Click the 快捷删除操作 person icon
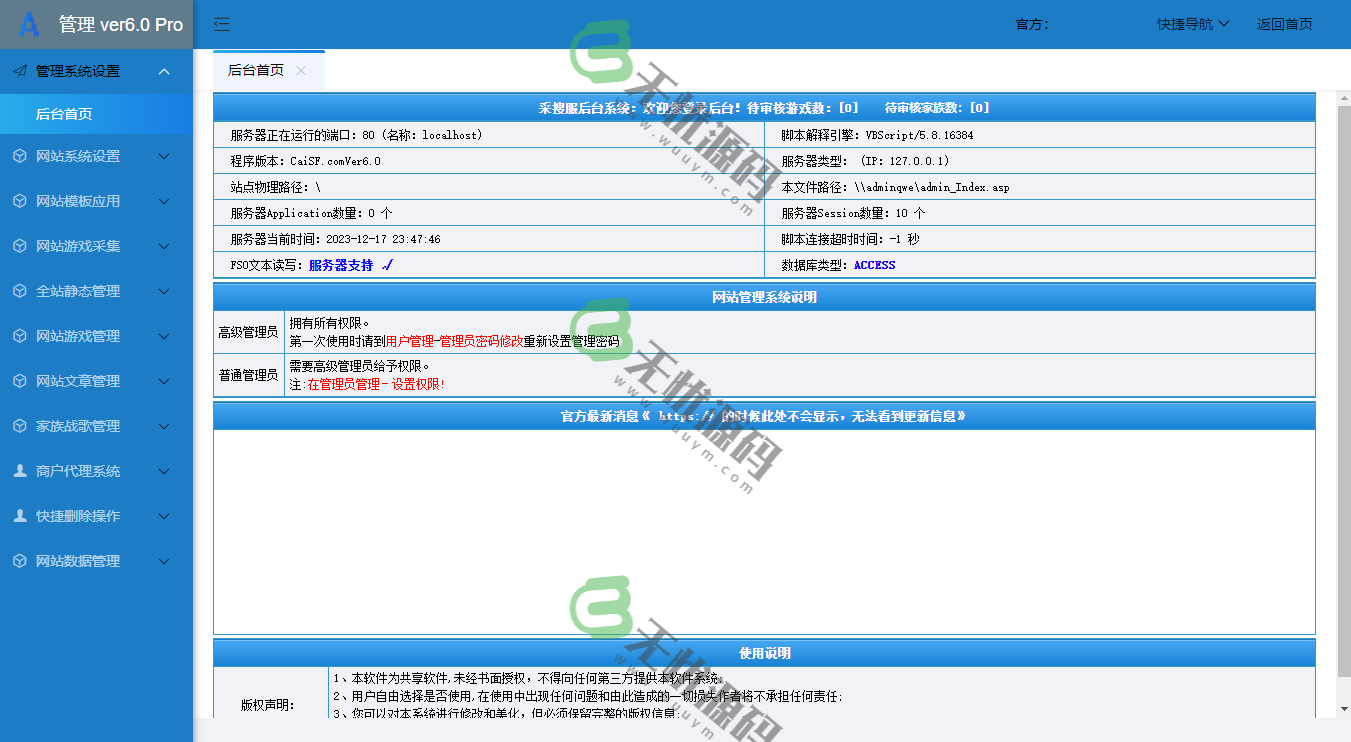1351x742 pixels. (22, 516)
